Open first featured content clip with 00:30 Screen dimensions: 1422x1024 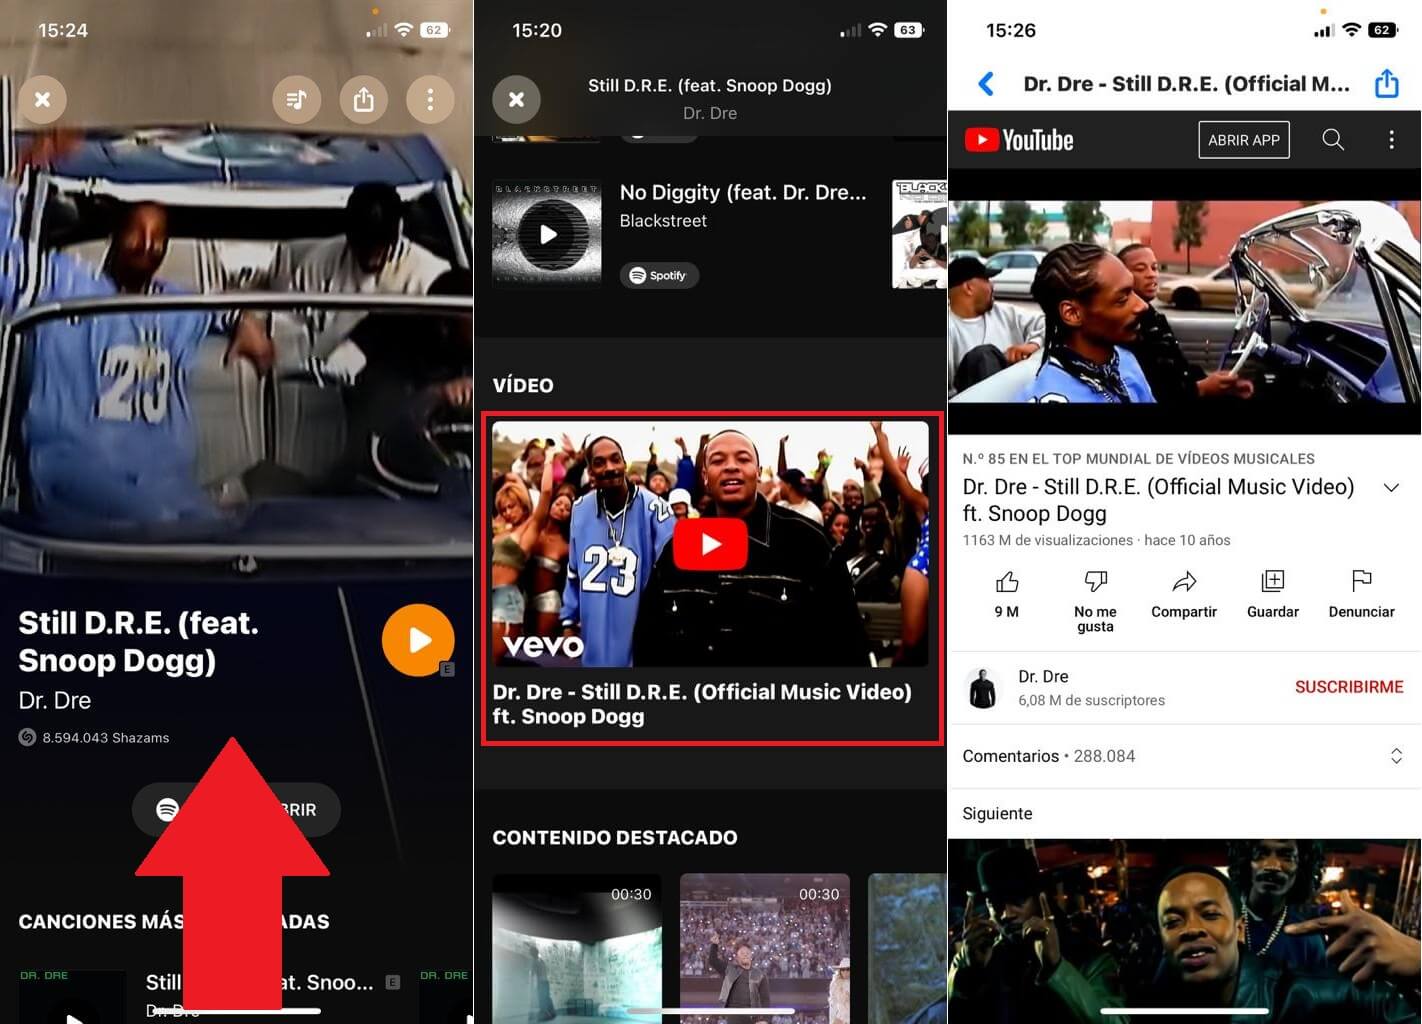(577, 948)
